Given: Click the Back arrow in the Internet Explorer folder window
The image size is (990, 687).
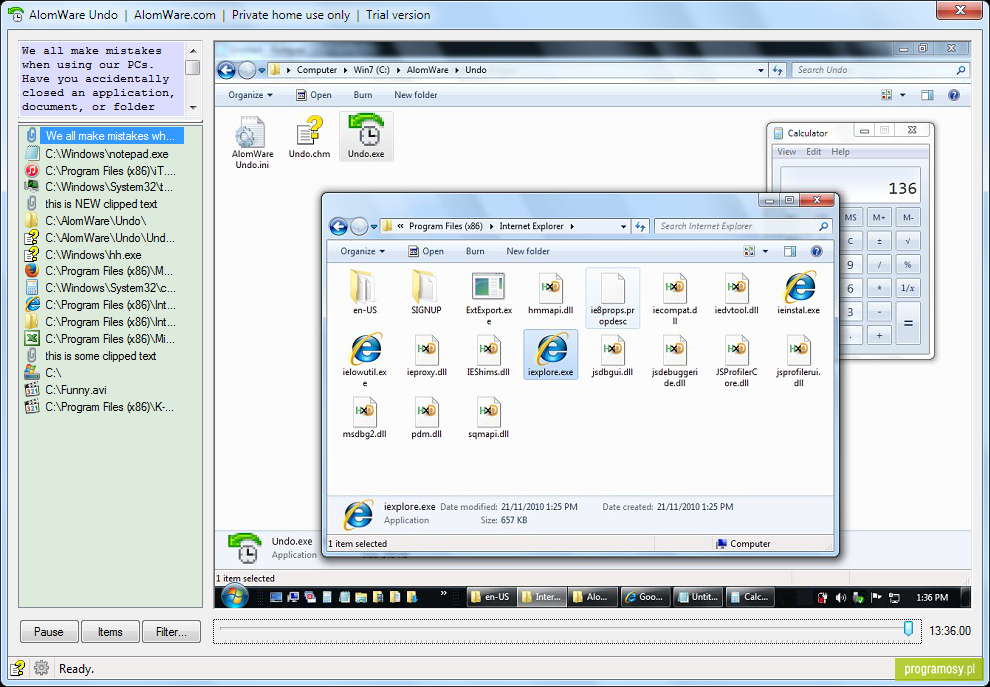Looking at the screenshot, I should pyautogui.click(x=338, y=226).
